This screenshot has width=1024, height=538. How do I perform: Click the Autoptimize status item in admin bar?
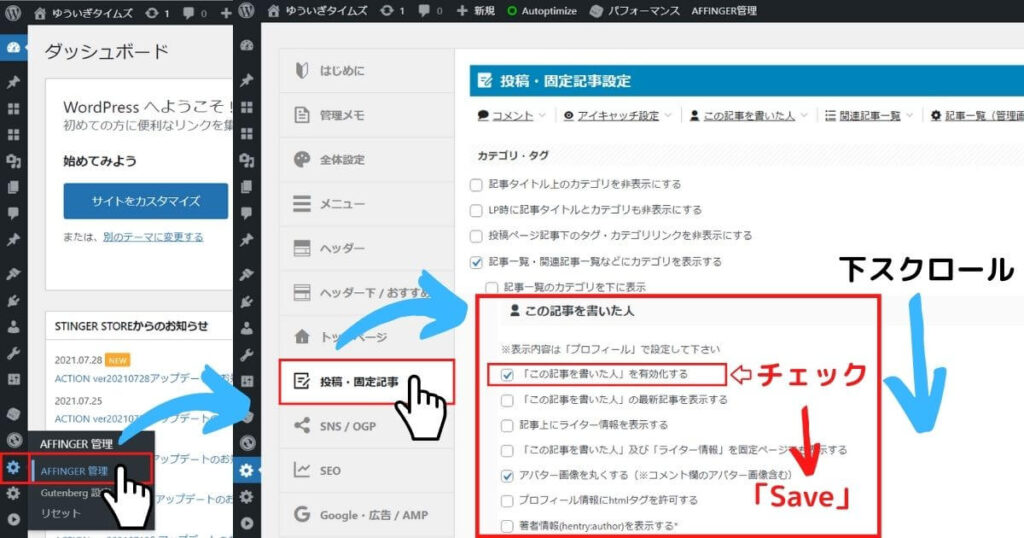point(542,11)
